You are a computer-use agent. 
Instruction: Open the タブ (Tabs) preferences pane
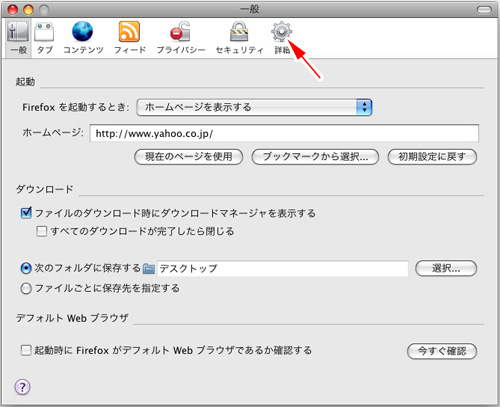[x=45, y=38]
